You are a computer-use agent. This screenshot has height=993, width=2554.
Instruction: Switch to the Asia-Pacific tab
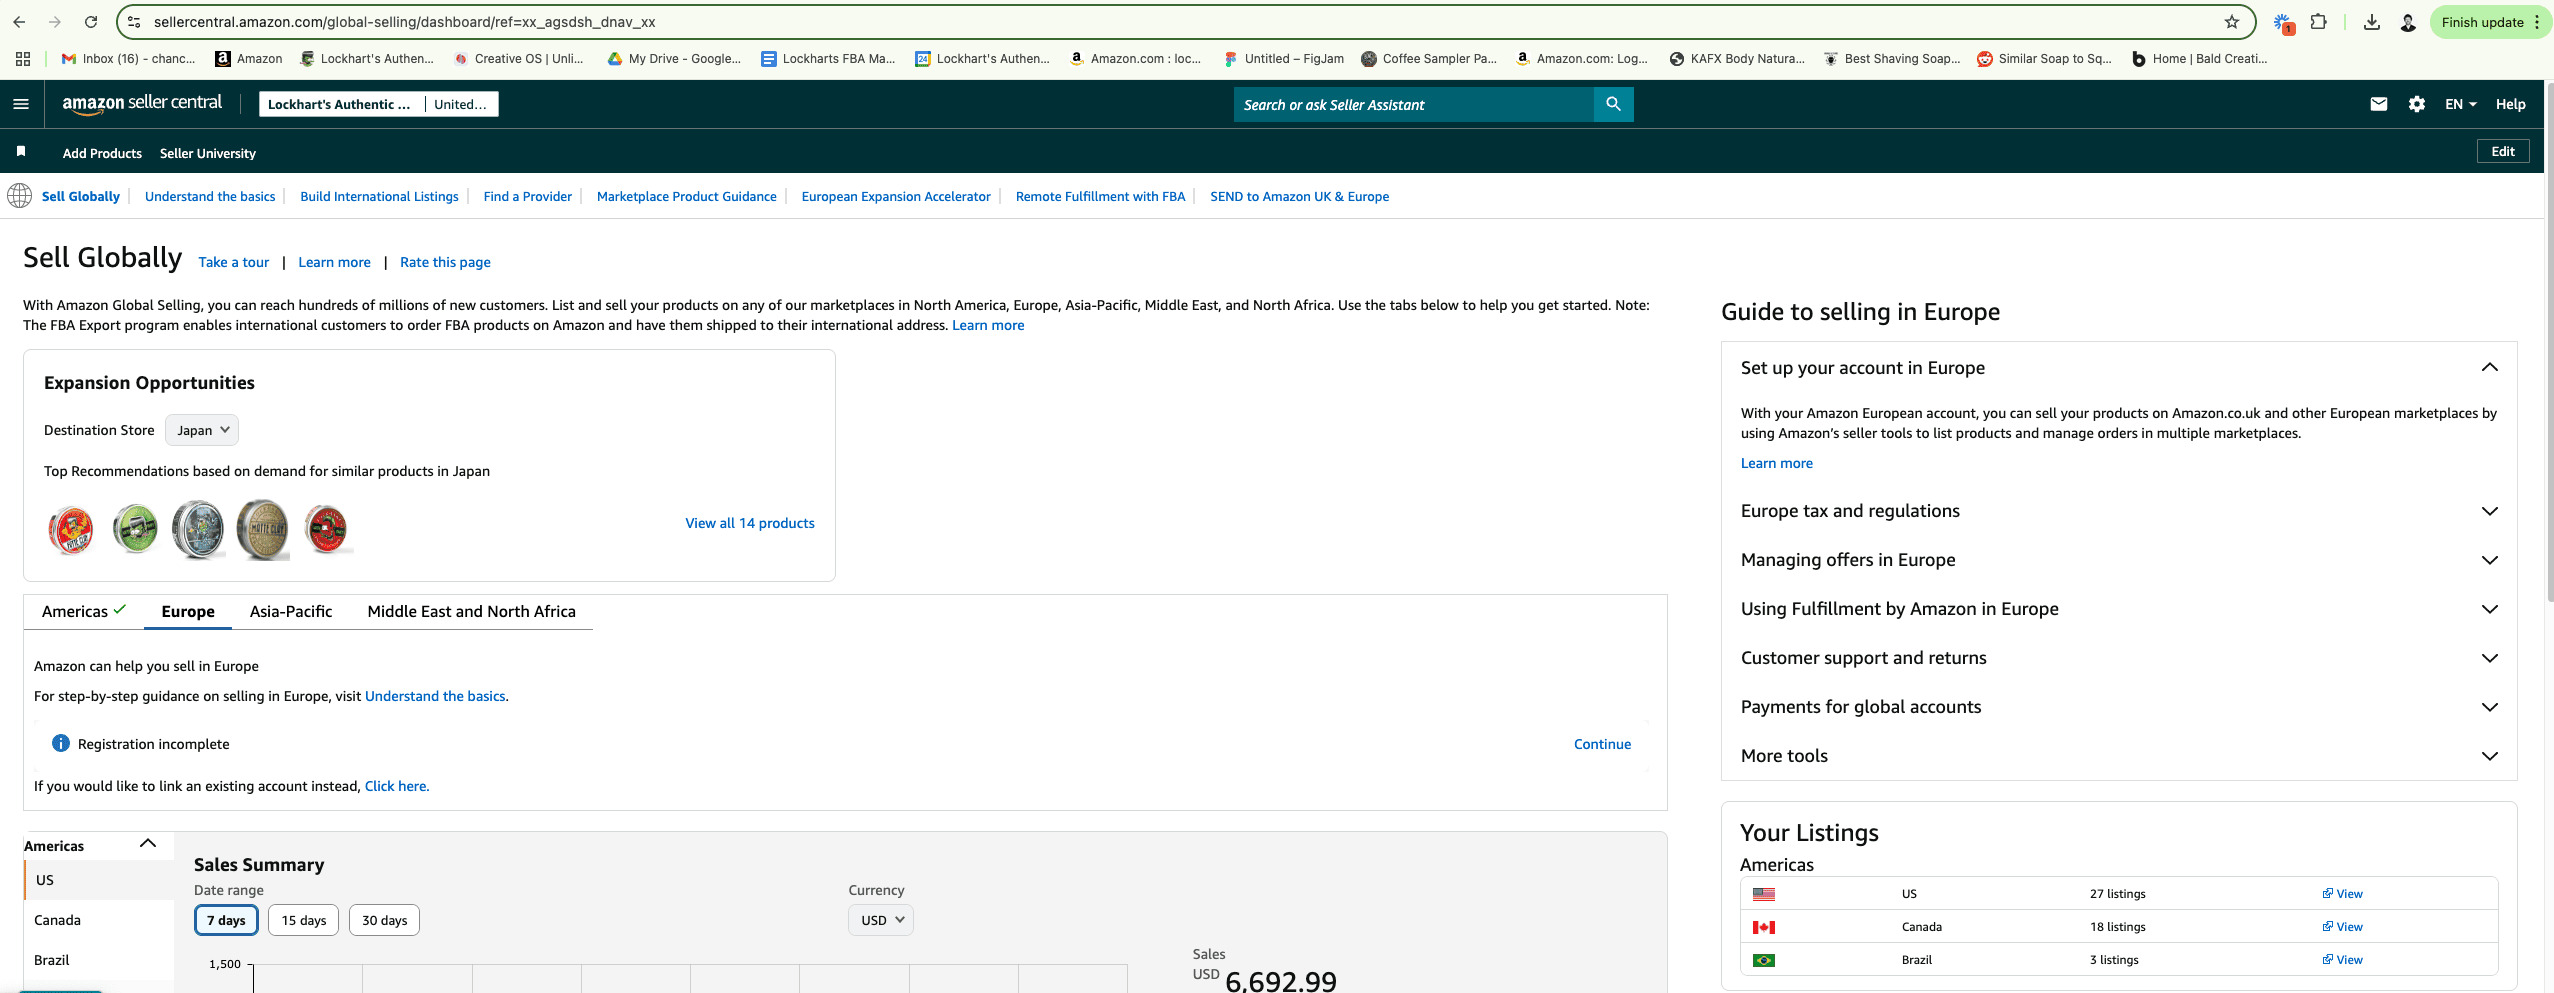291,611
